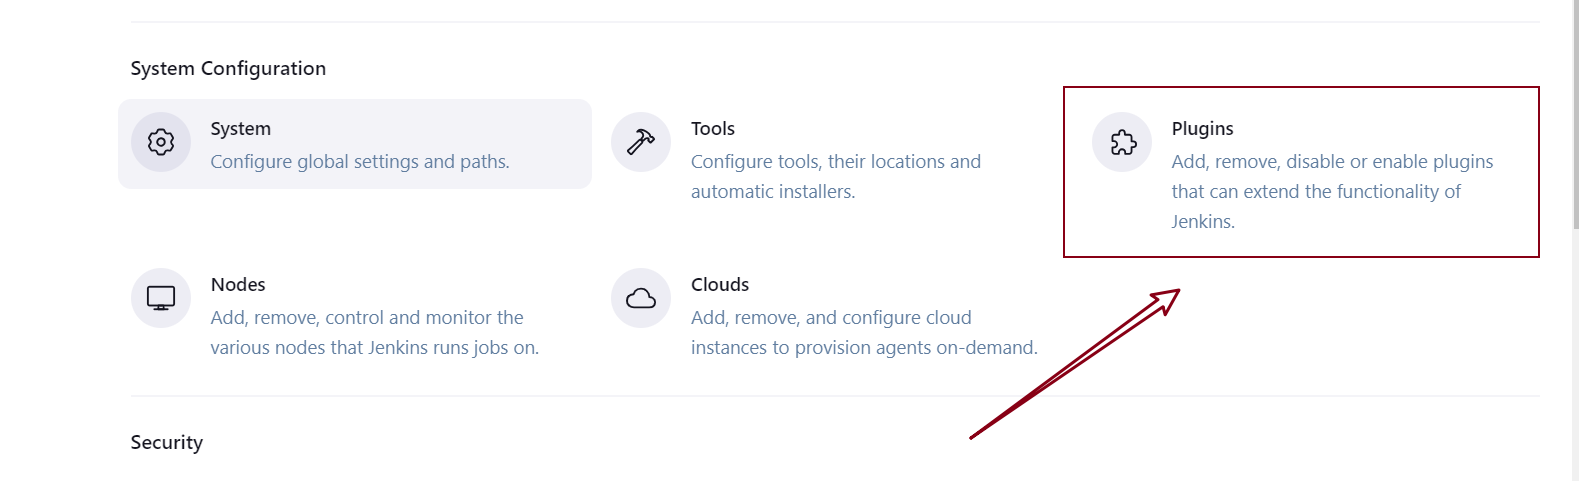
Task: Click the System Configuration section heading
Action: (x=228, y=68)
